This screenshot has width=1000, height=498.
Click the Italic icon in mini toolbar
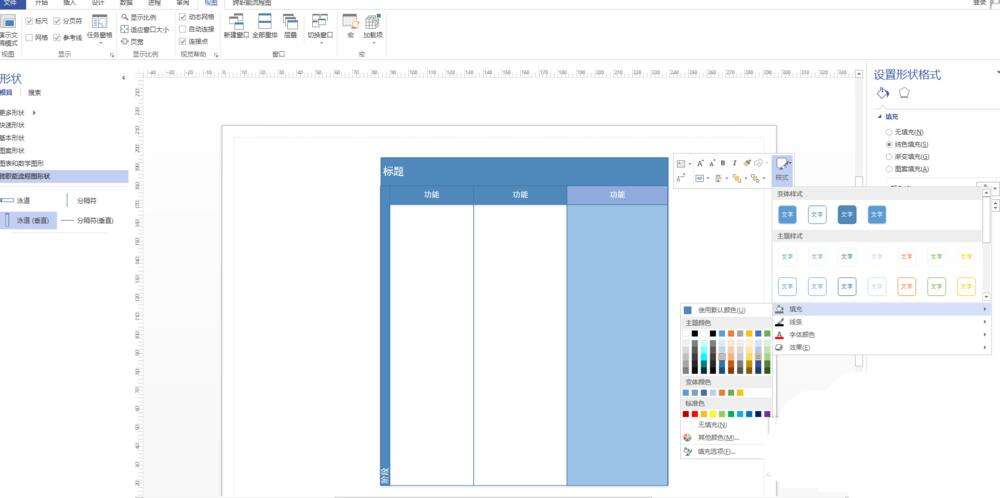click(734, 163)
